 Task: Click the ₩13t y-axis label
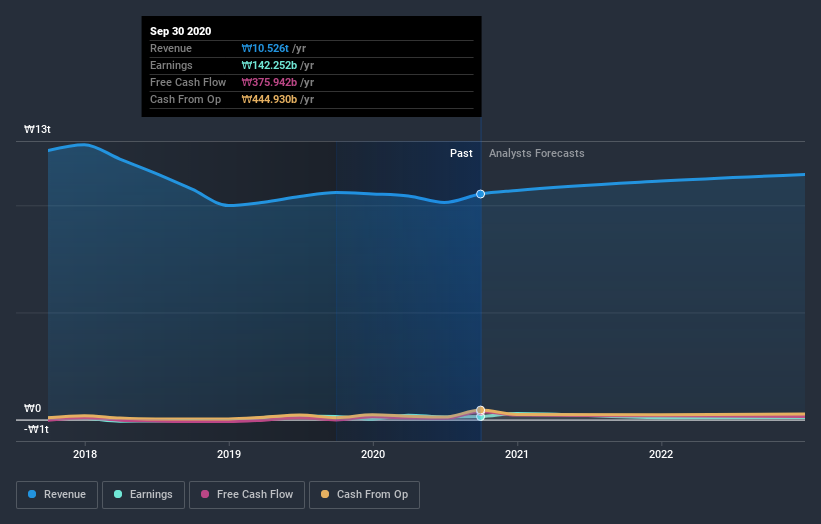[37, 129]
